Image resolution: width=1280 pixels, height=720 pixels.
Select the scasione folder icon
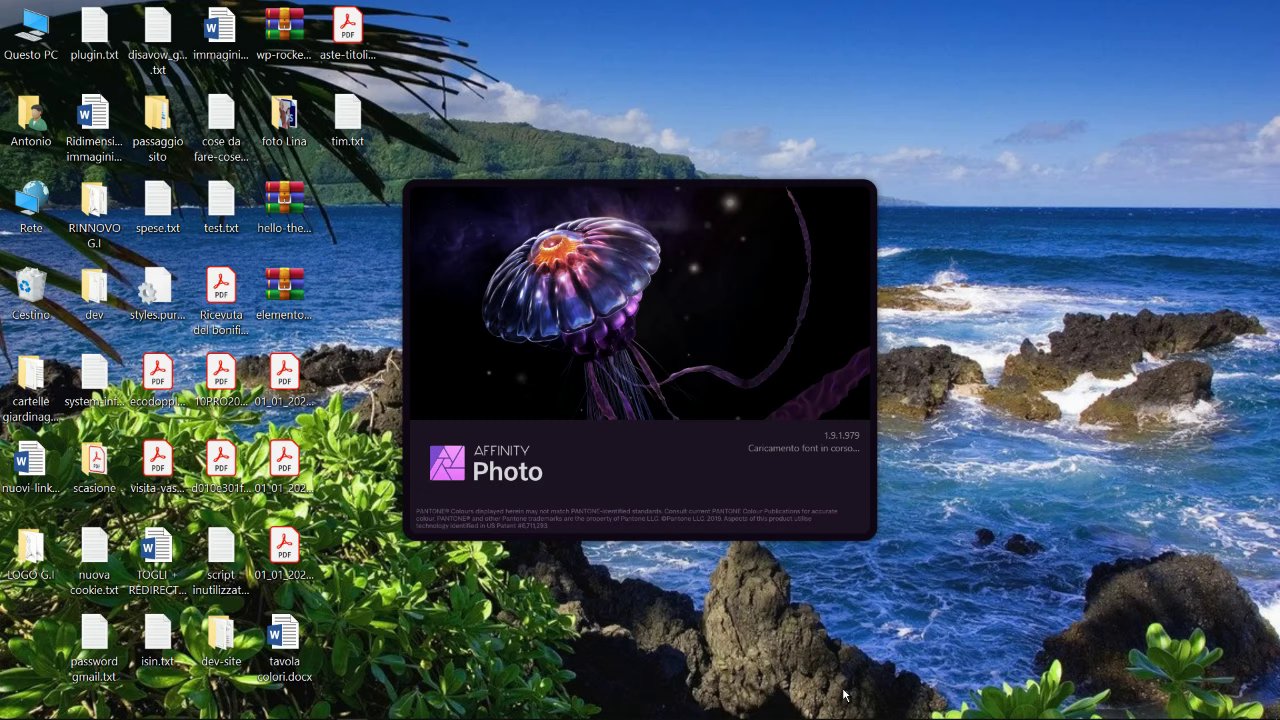pos(94,468)
